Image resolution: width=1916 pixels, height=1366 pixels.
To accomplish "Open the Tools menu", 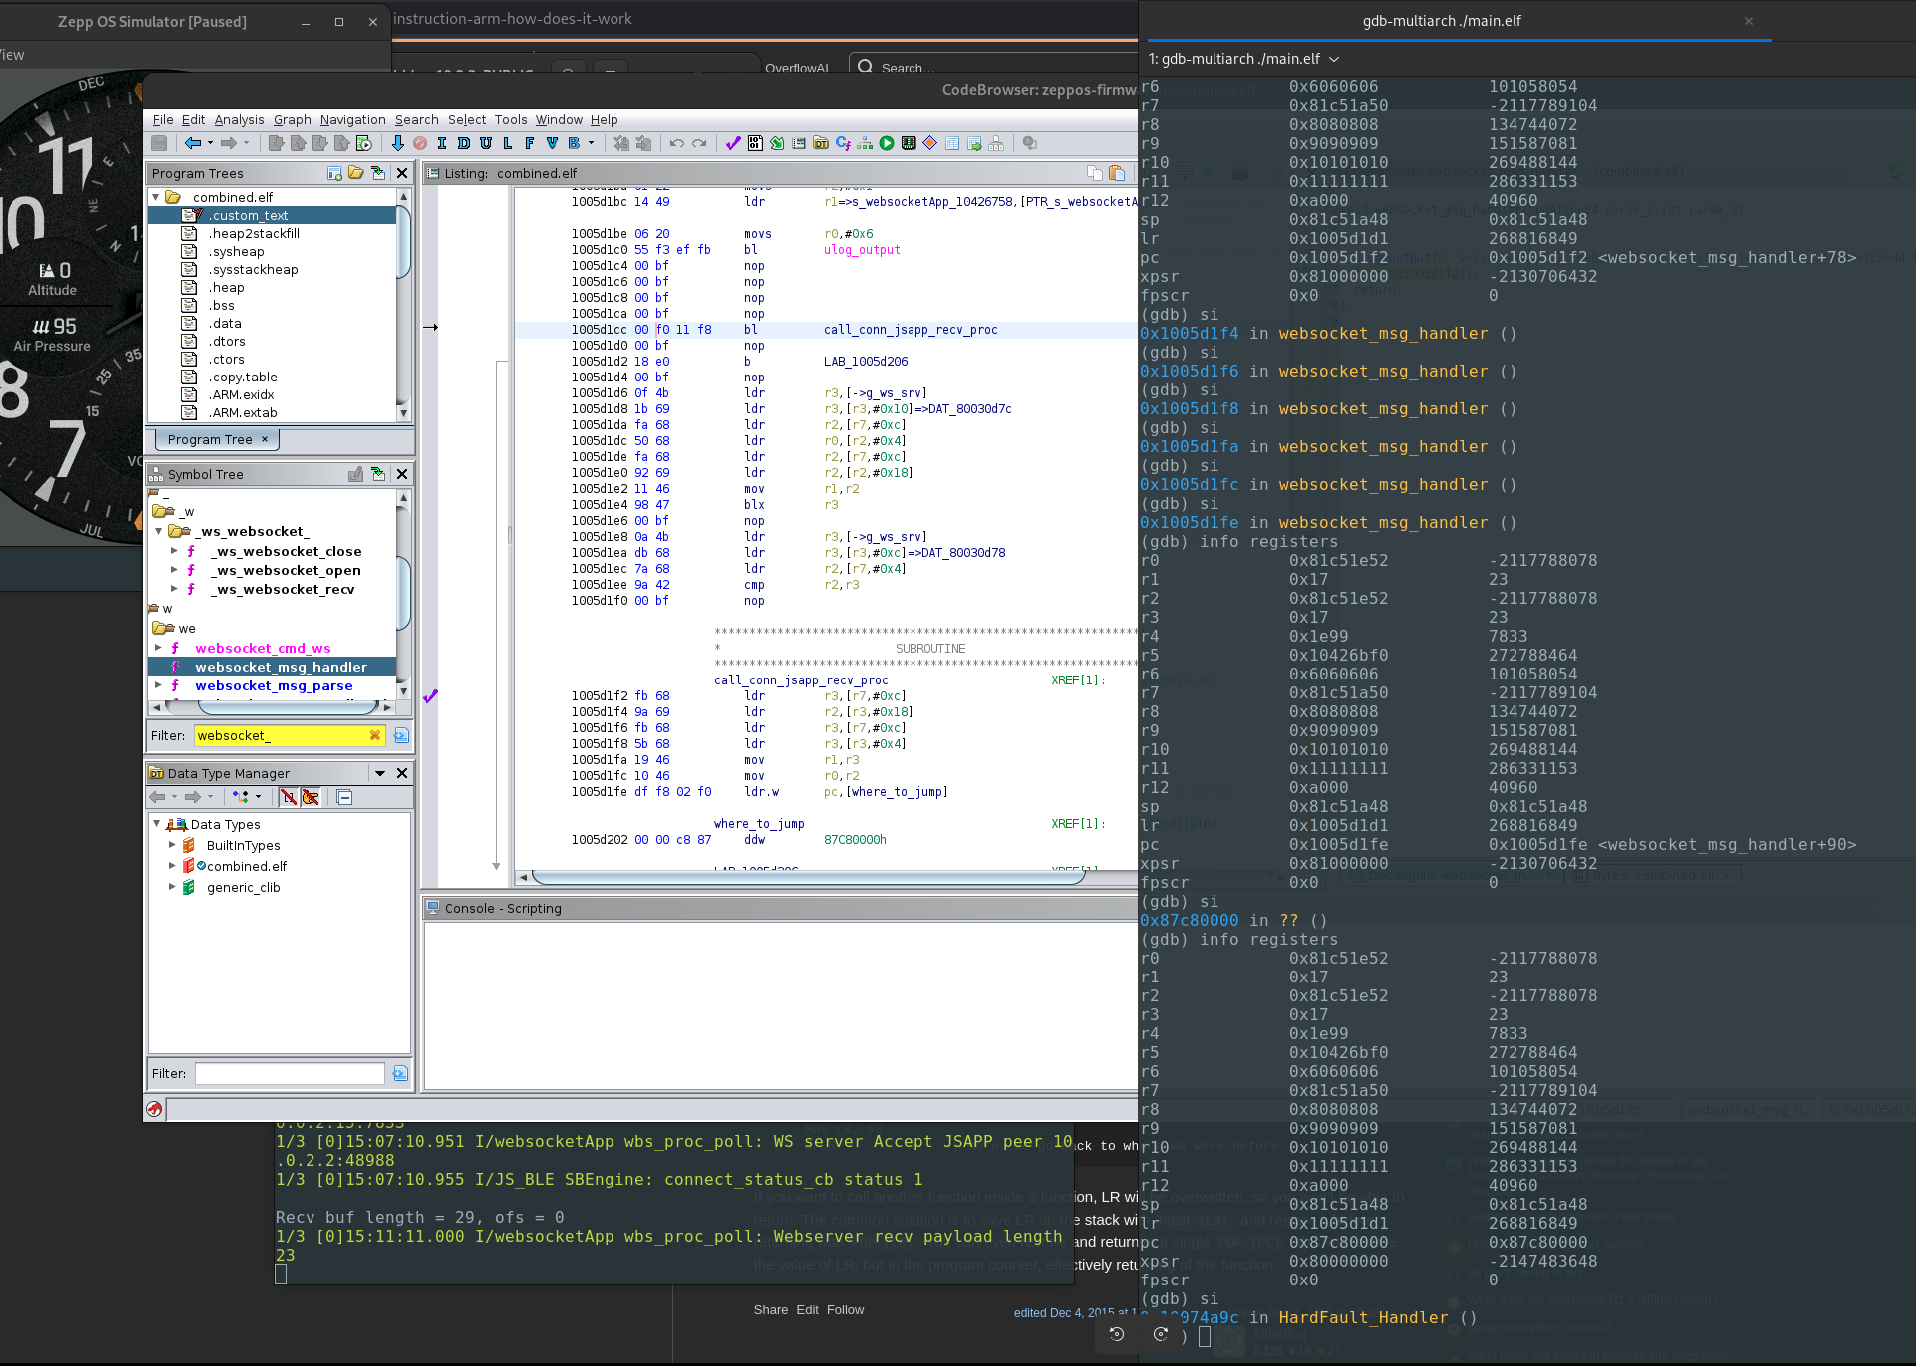I will [511, 119].
